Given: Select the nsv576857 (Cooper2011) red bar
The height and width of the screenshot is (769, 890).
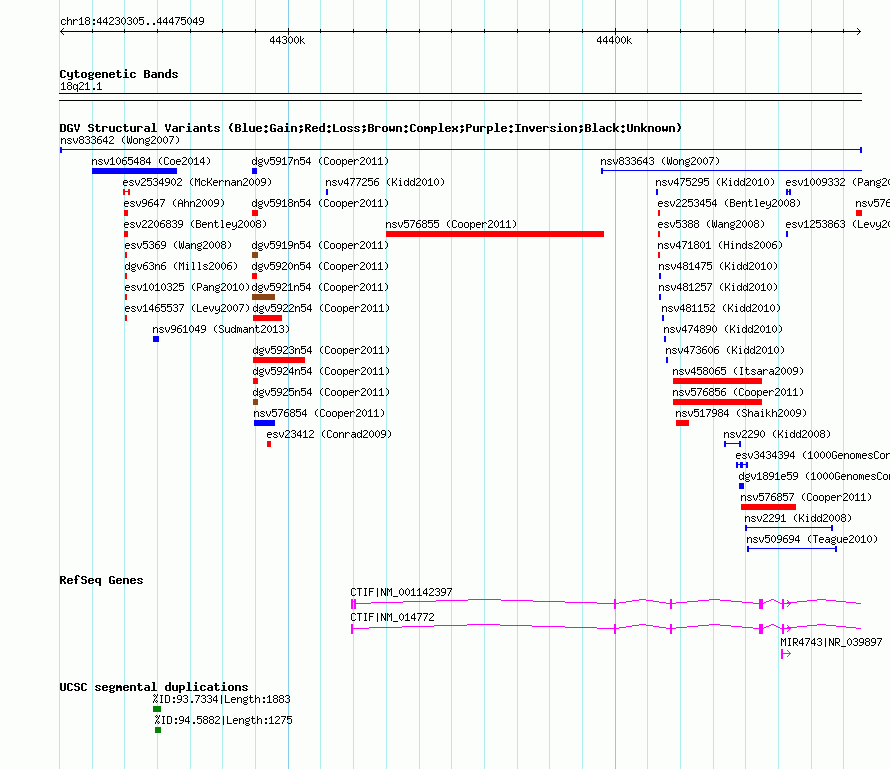Looking at the screenshot, I should click(x=769, y=507).
